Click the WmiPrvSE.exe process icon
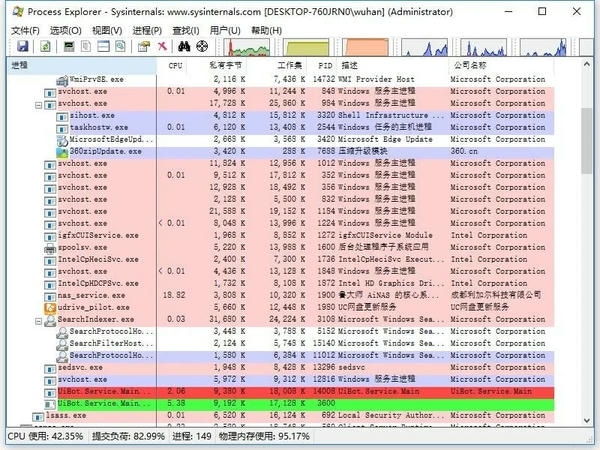The width and height of the screenshot is (600, 450). pos(62,80)
